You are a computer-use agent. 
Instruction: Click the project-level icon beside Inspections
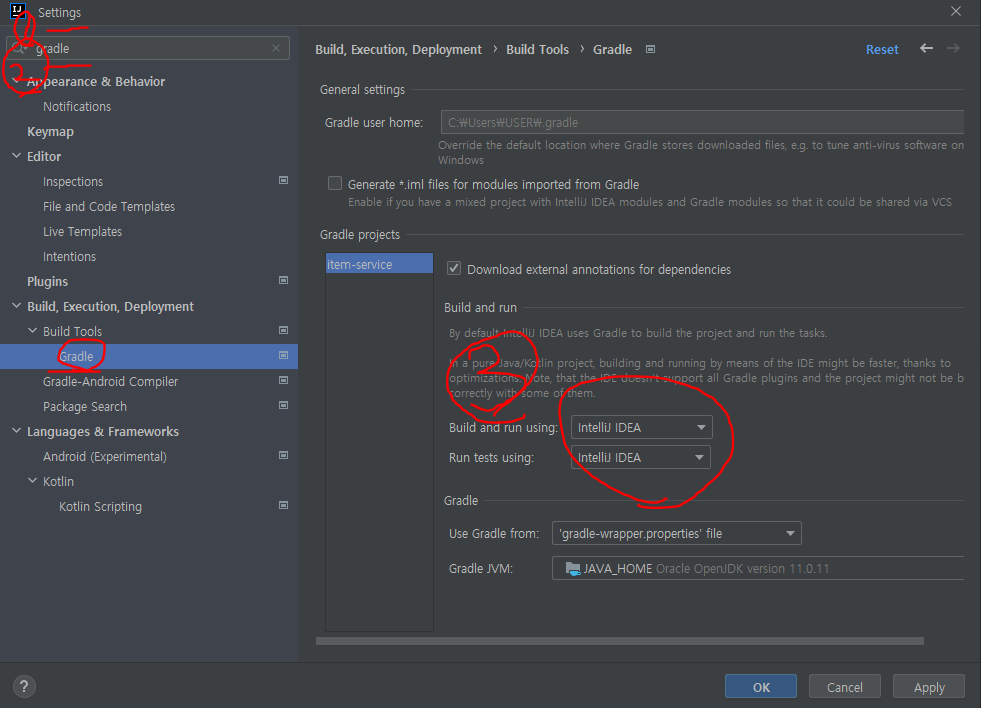click(283, 181)
